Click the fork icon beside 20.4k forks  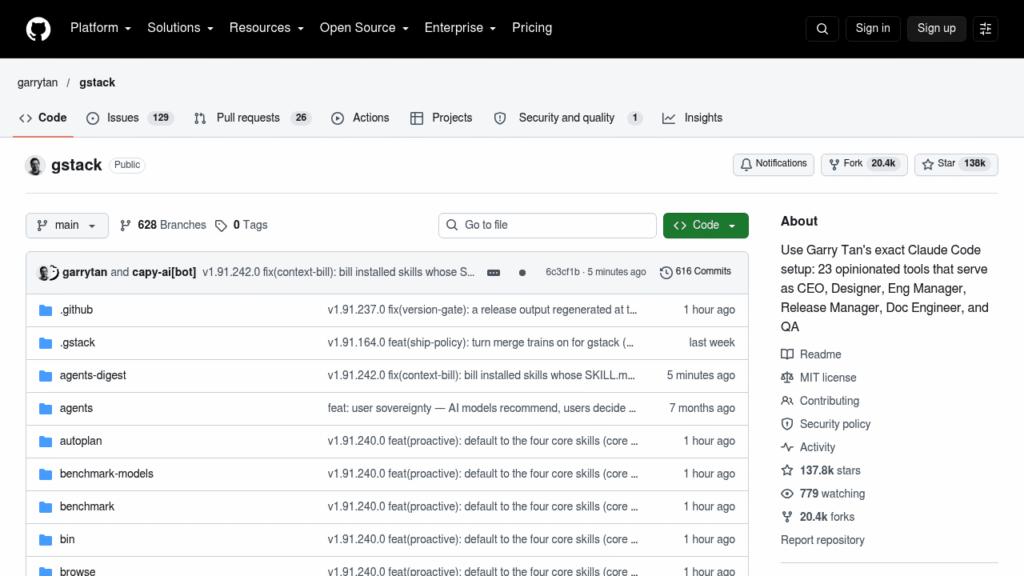pyautogui.click(x=787, y=517)
